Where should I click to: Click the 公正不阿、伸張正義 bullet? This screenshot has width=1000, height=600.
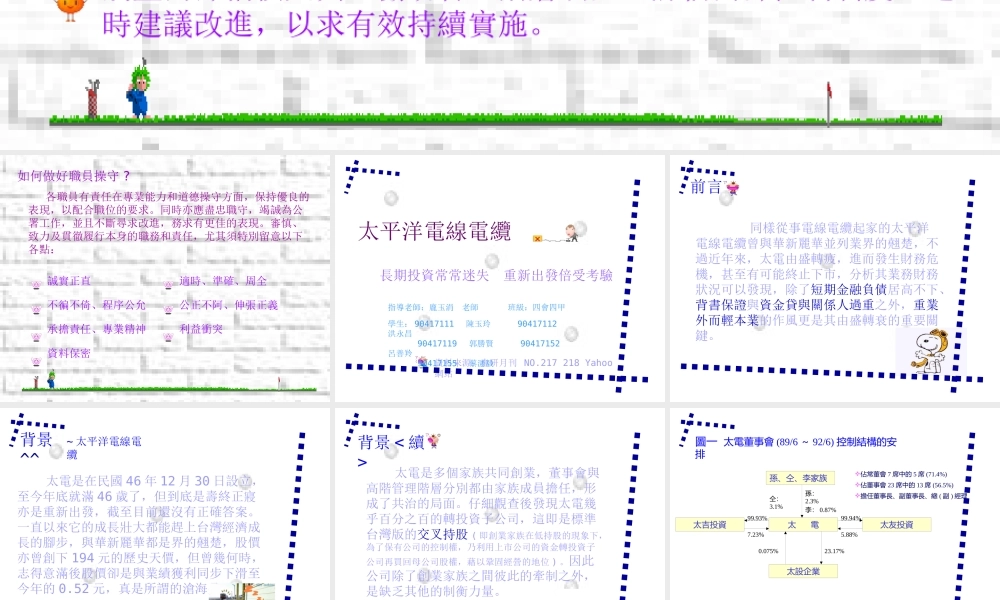[228, 305]
